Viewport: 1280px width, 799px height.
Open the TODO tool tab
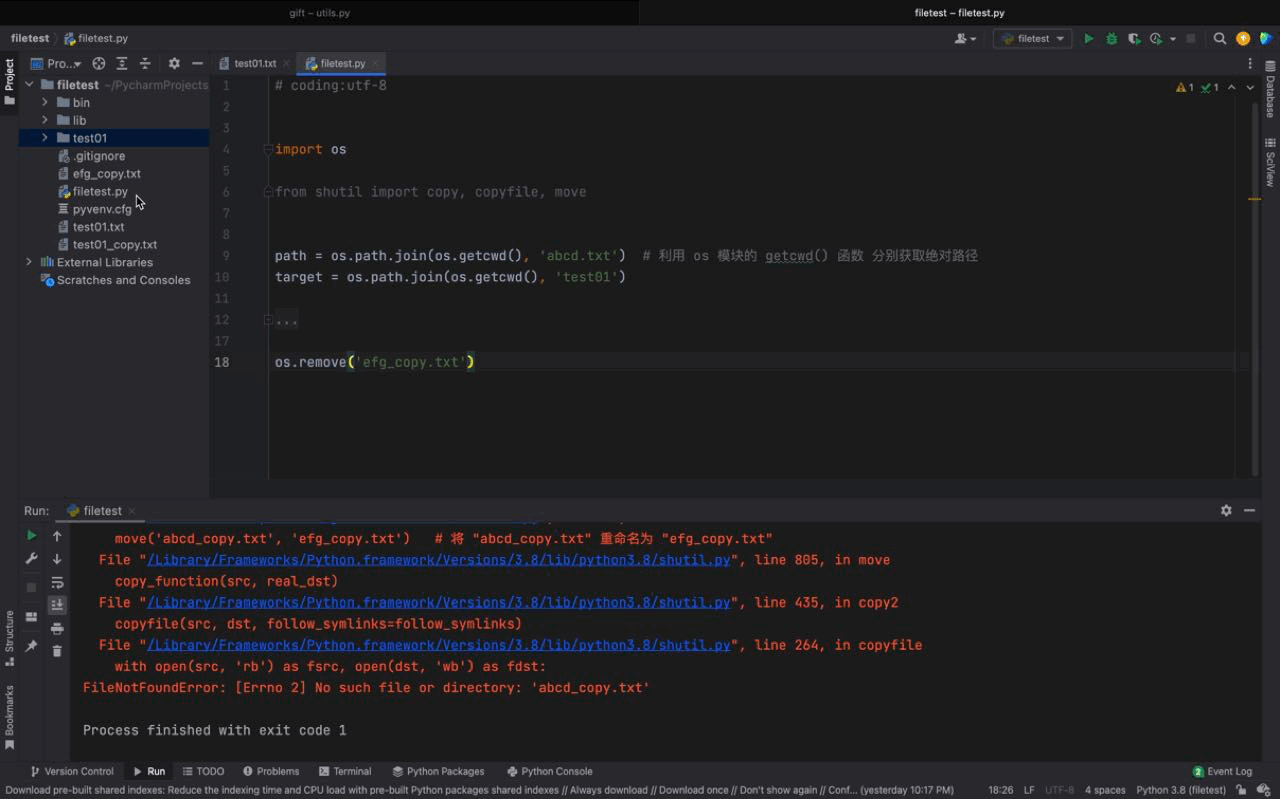(203, 771)
